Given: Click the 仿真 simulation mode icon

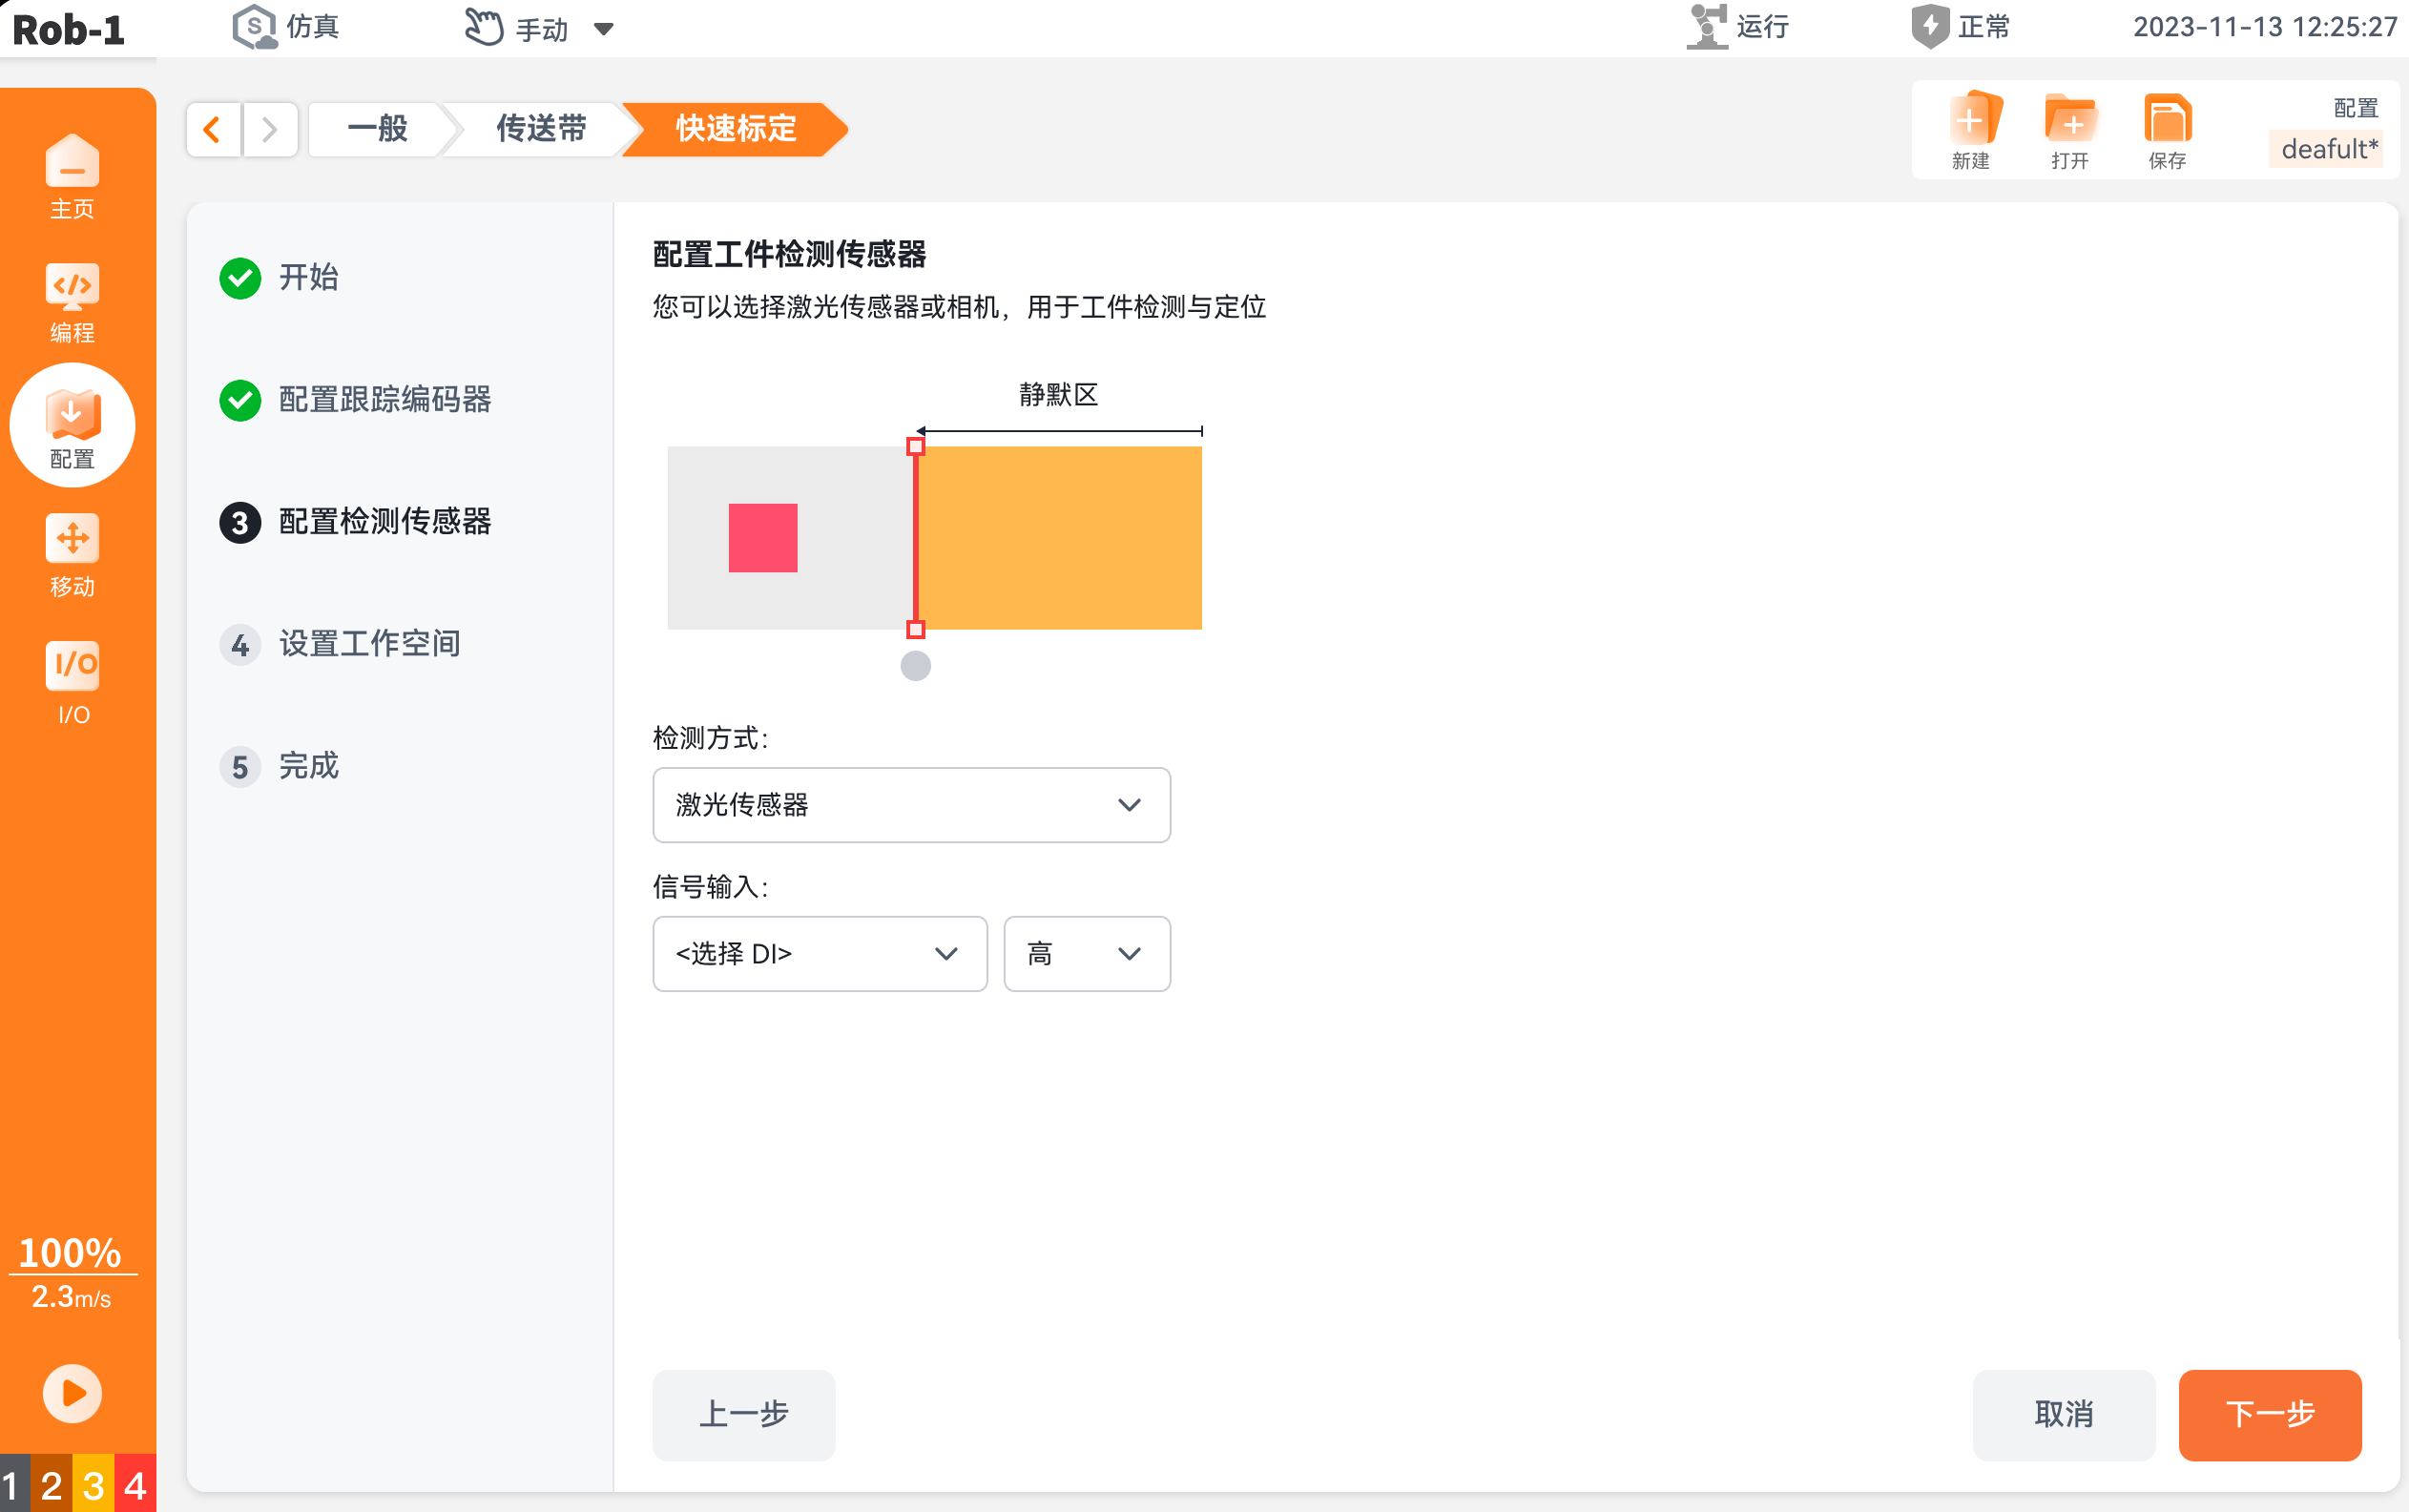Looking at the screenshot, I should point(254,27).
